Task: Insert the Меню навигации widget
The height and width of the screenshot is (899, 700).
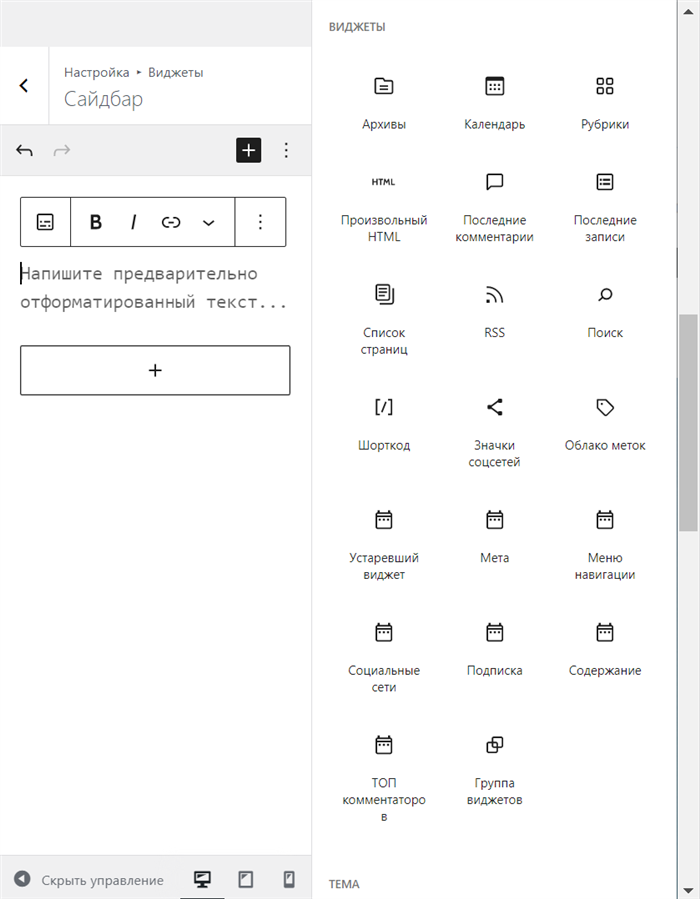Action: pos(605,545)
